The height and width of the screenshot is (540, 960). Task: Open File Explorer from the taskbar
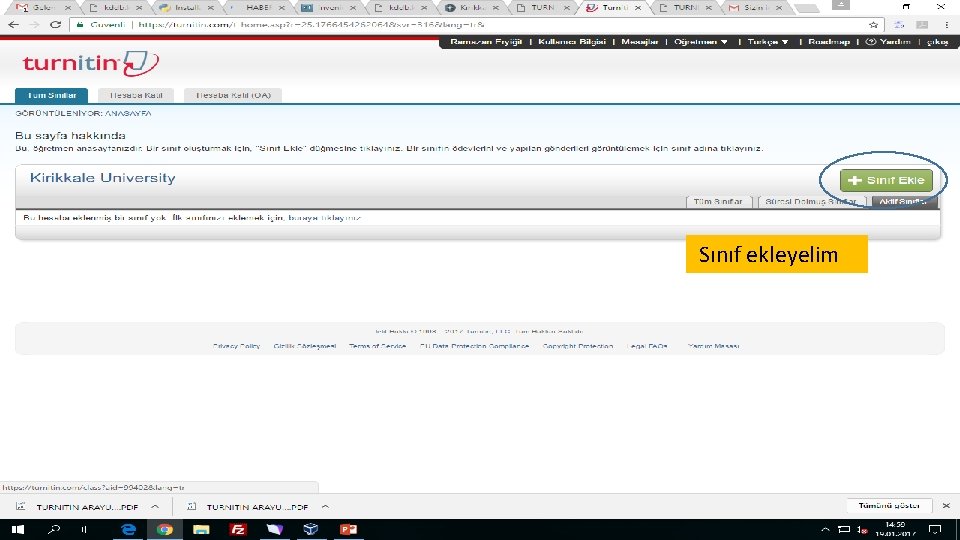coord(201,530)
